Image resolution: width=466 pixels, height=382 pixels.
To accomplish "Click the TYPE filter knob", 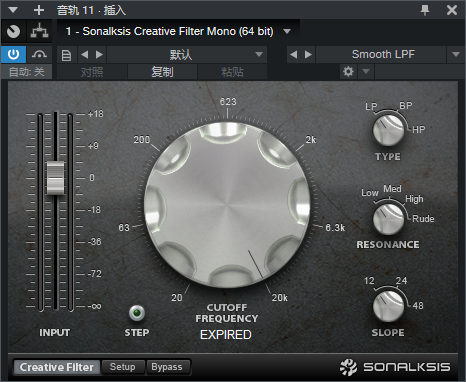I will (388, 130).
